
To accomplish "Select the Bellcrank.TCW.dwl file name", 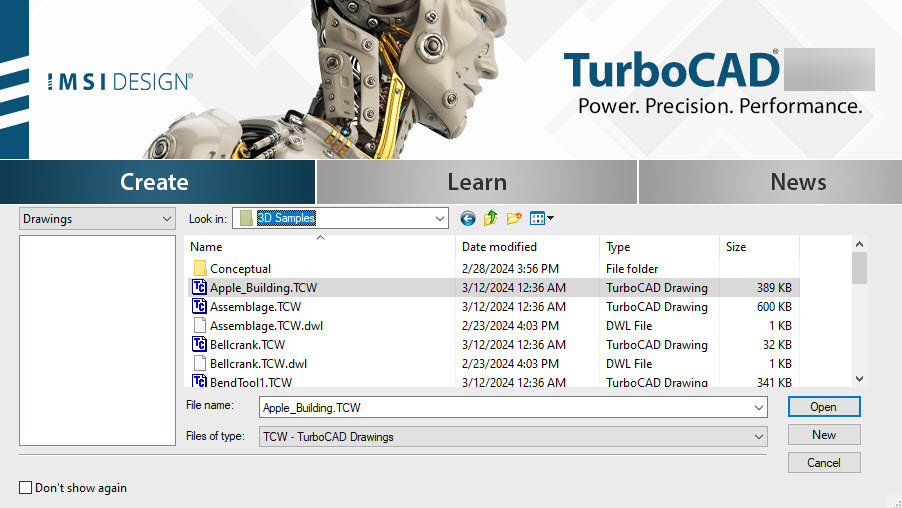I will tap(258, 364).
